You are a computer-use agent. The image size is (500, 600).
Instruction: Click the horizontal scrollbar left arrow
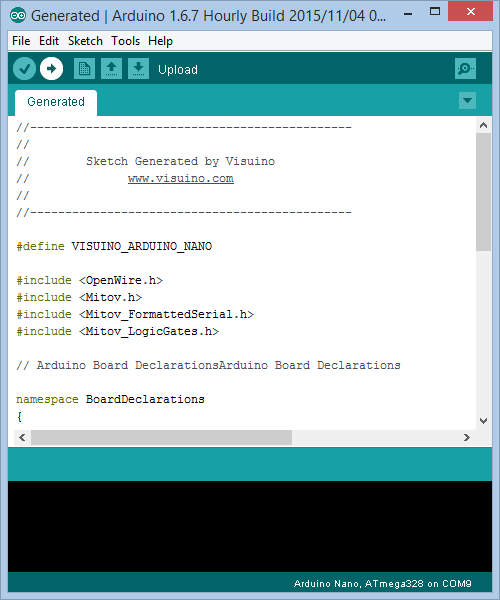[22, 437]
